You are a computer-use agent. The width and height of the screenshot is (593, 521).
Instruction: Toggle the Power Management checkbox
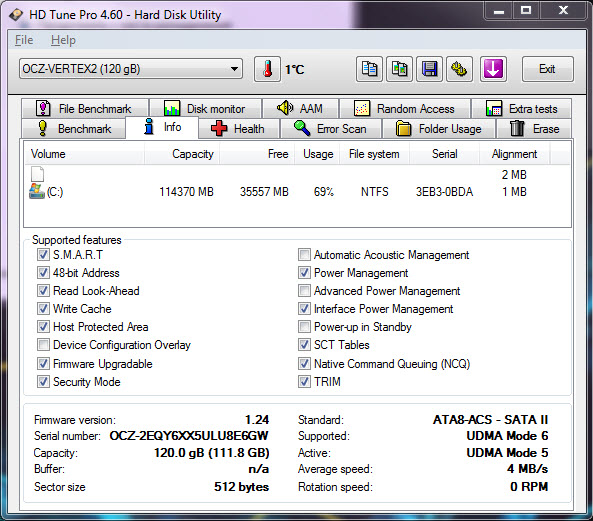(x=304, y=273)
